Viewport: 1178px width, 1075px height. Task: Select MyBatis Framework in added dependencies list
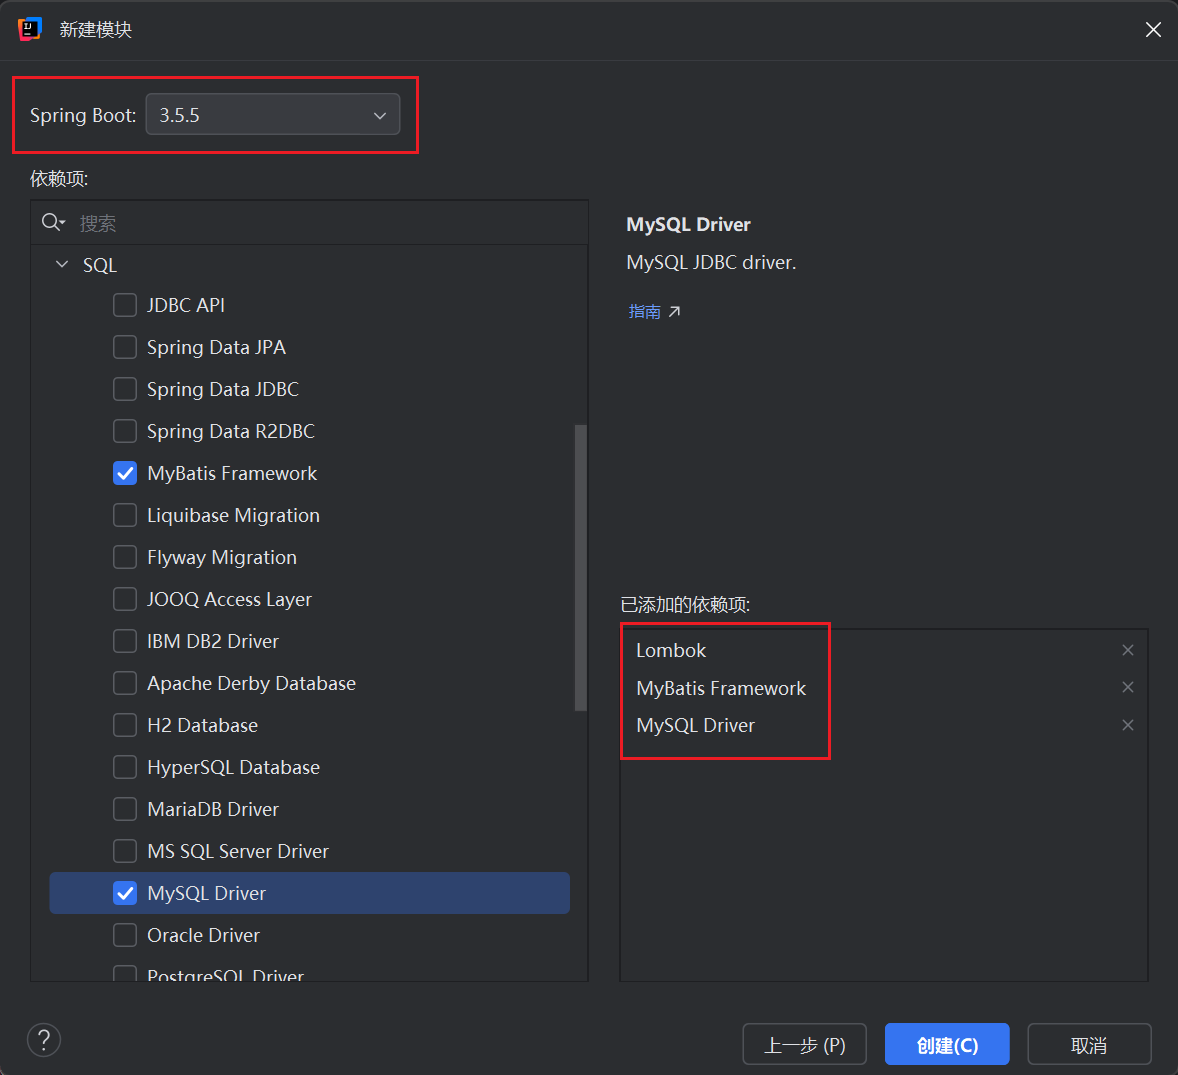click(x=720, y=688)
